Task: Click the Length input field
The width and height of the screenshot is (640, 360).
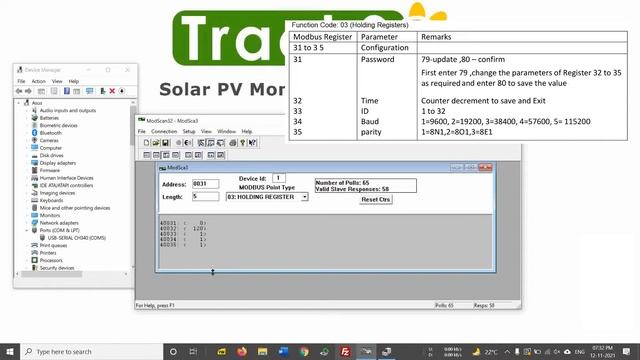Action: pos(205,196)
